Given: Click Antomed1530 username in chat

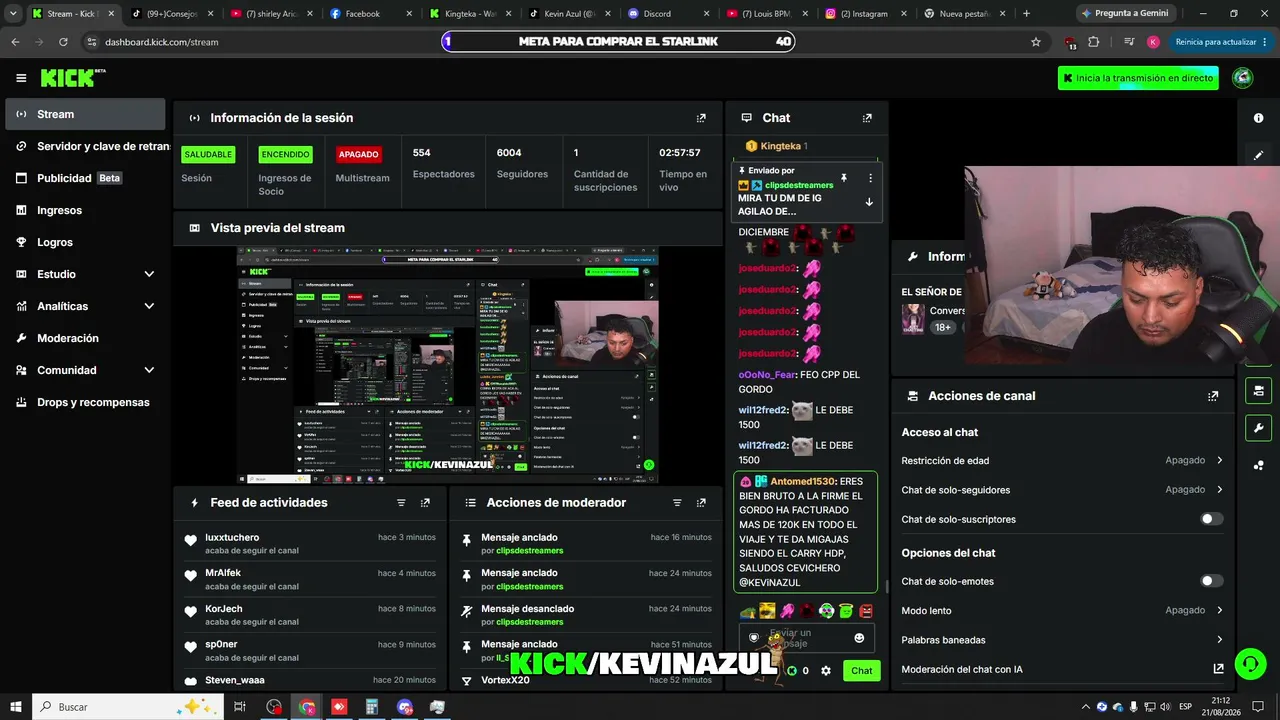Looking at the screenshot, I should coord(804,481).
